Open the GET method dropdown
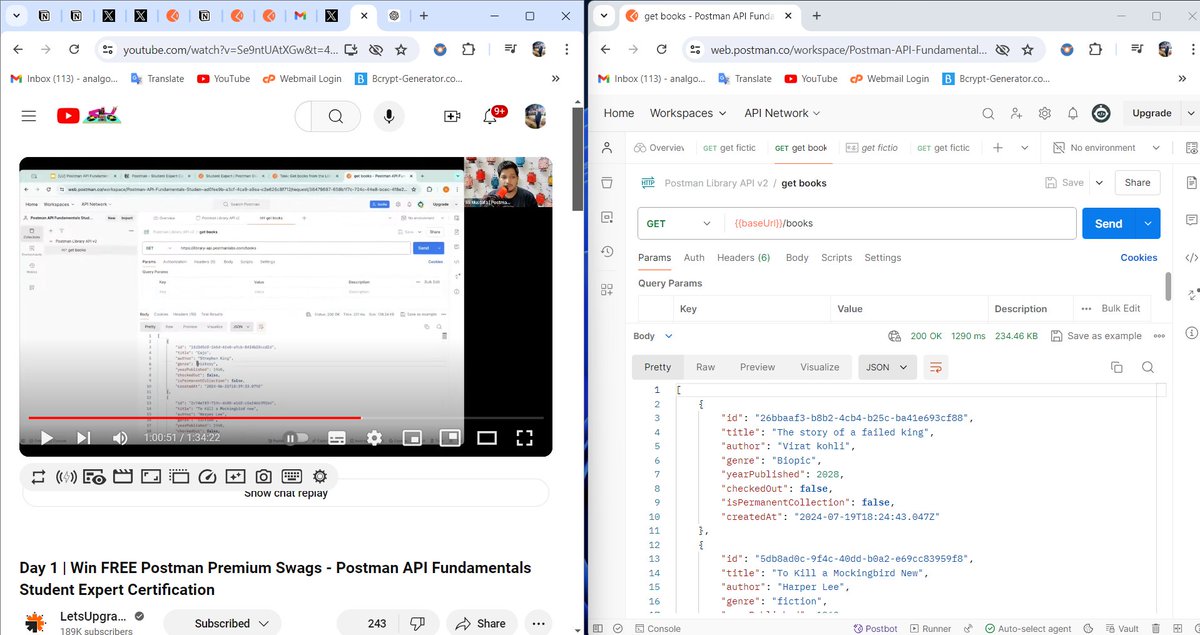1200x635 pixels. (x=680, y=224)
